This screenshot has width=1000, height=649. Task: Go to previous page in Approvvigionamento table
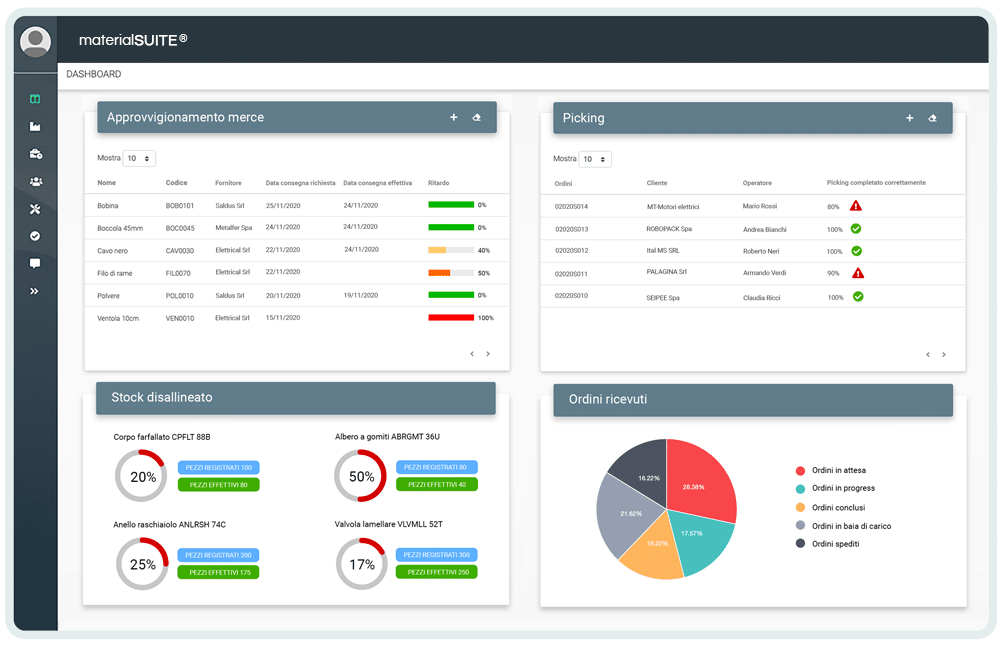pyautogui.click(x=471, y=353)
